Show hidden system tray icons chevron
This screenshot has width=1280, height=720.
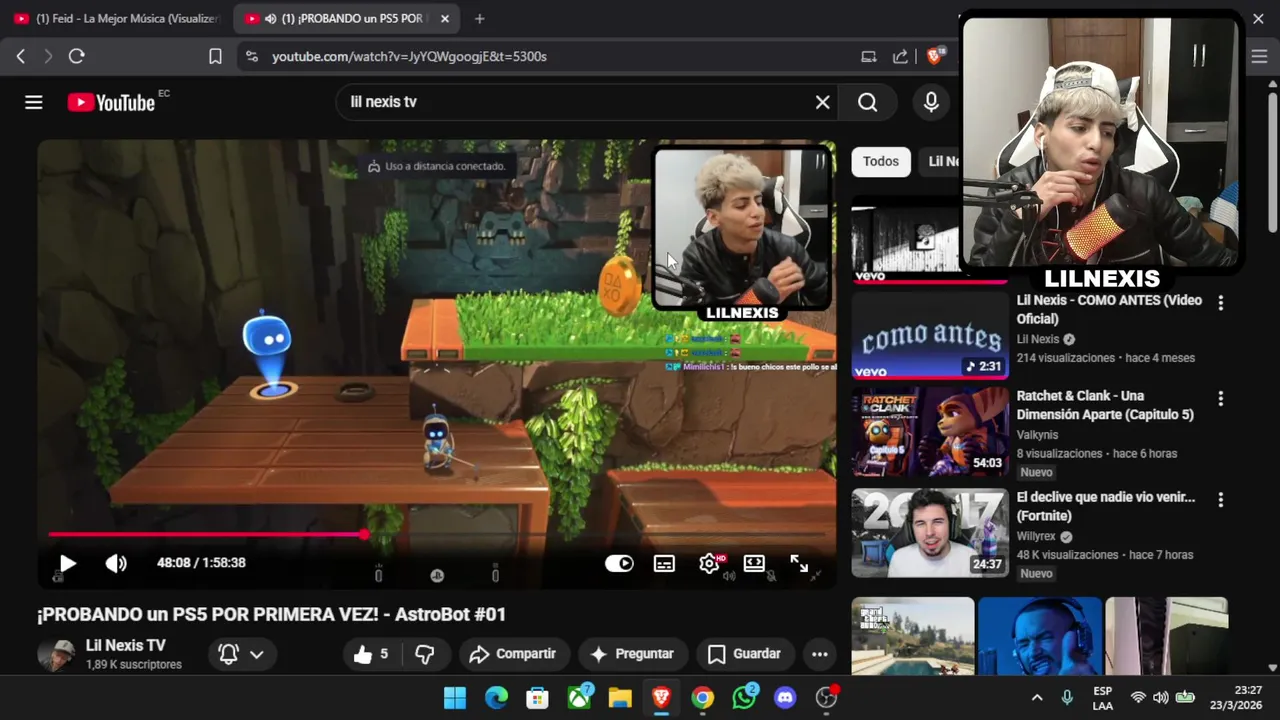point(1037,697)
